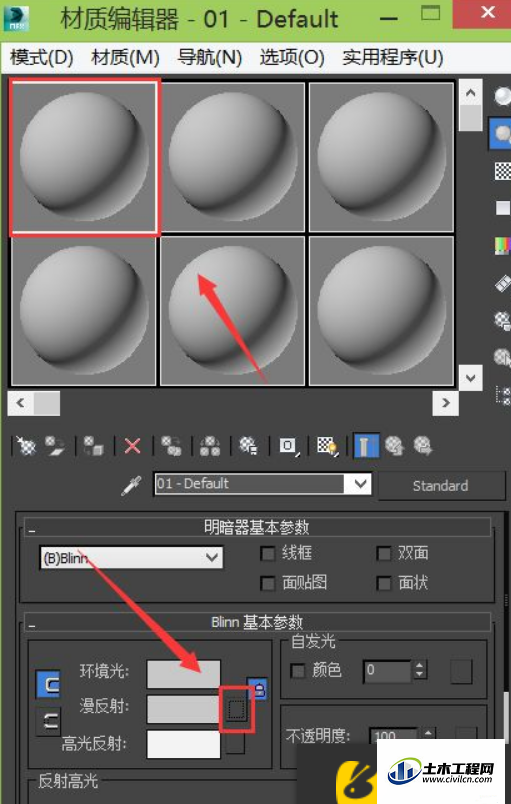The image size is (511, 804).
Task: Open the 材质(M) menu
Action: [126, 57]
